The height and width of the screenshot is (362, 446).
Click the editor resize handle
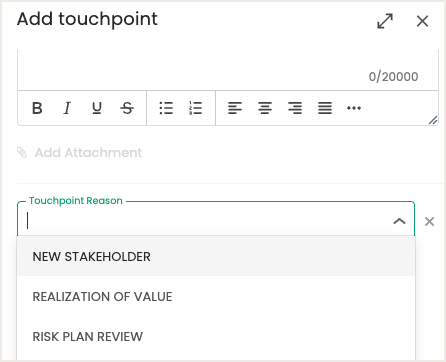point(433,120)
